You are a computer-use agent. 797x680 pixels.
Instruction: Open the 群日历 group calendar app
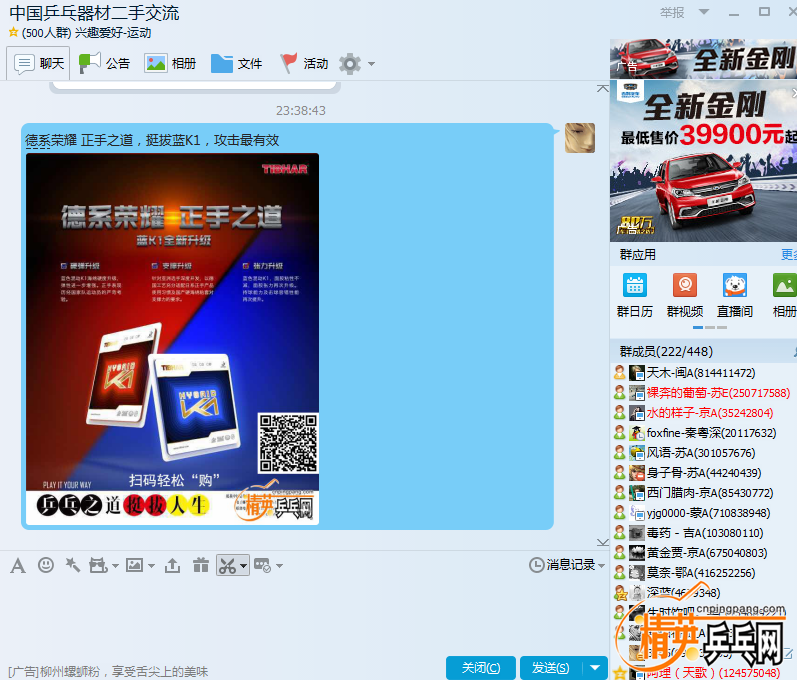coord(634,295)
